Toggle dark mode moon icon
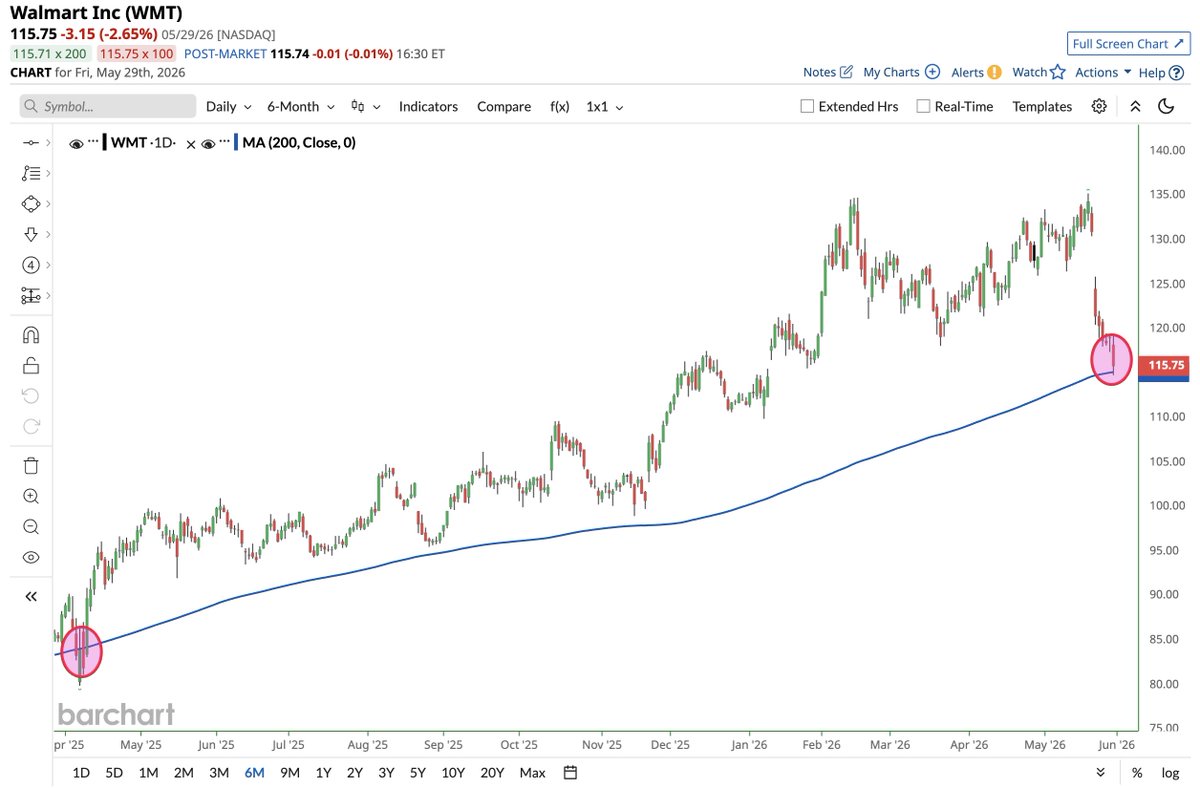Viewport: 1200px width, 788px height. click(1166, 106)
